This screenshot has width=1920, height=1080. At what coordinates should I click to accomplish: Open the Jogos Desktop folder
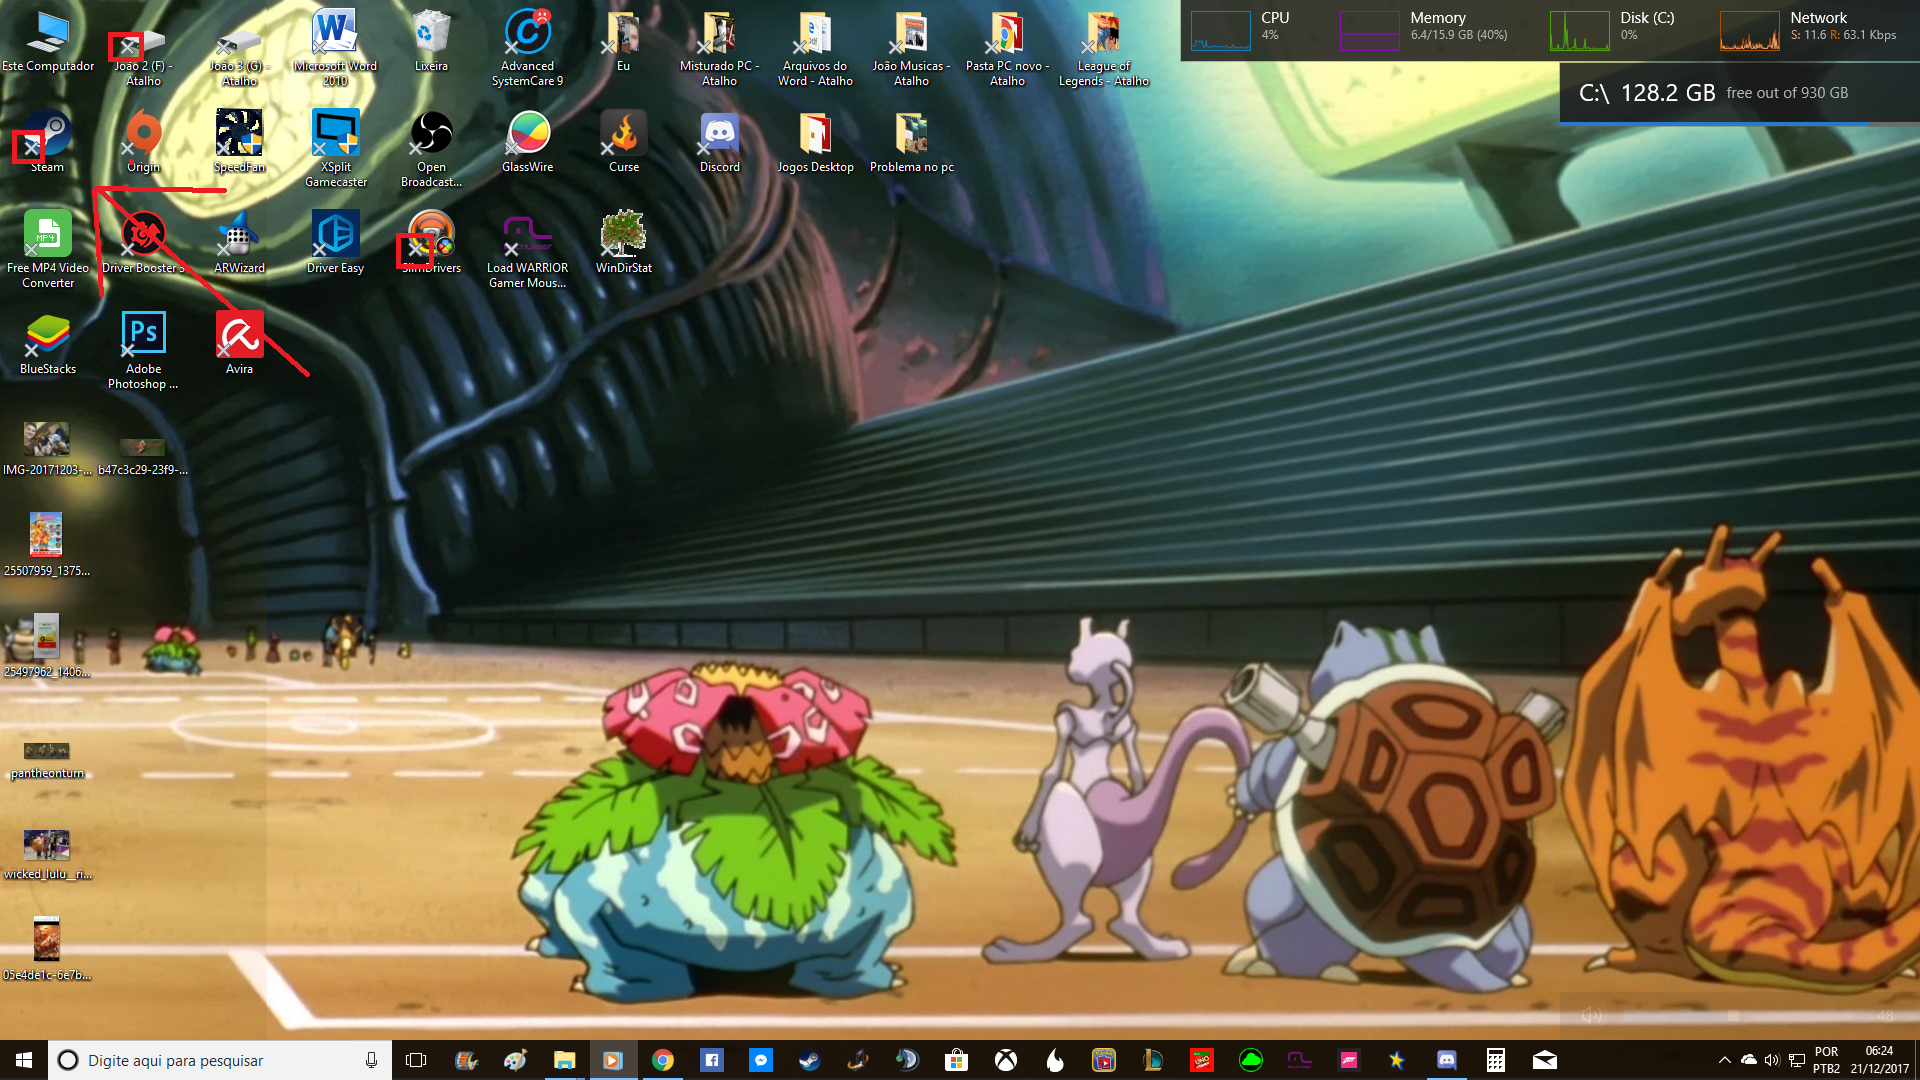click(815, 142)
